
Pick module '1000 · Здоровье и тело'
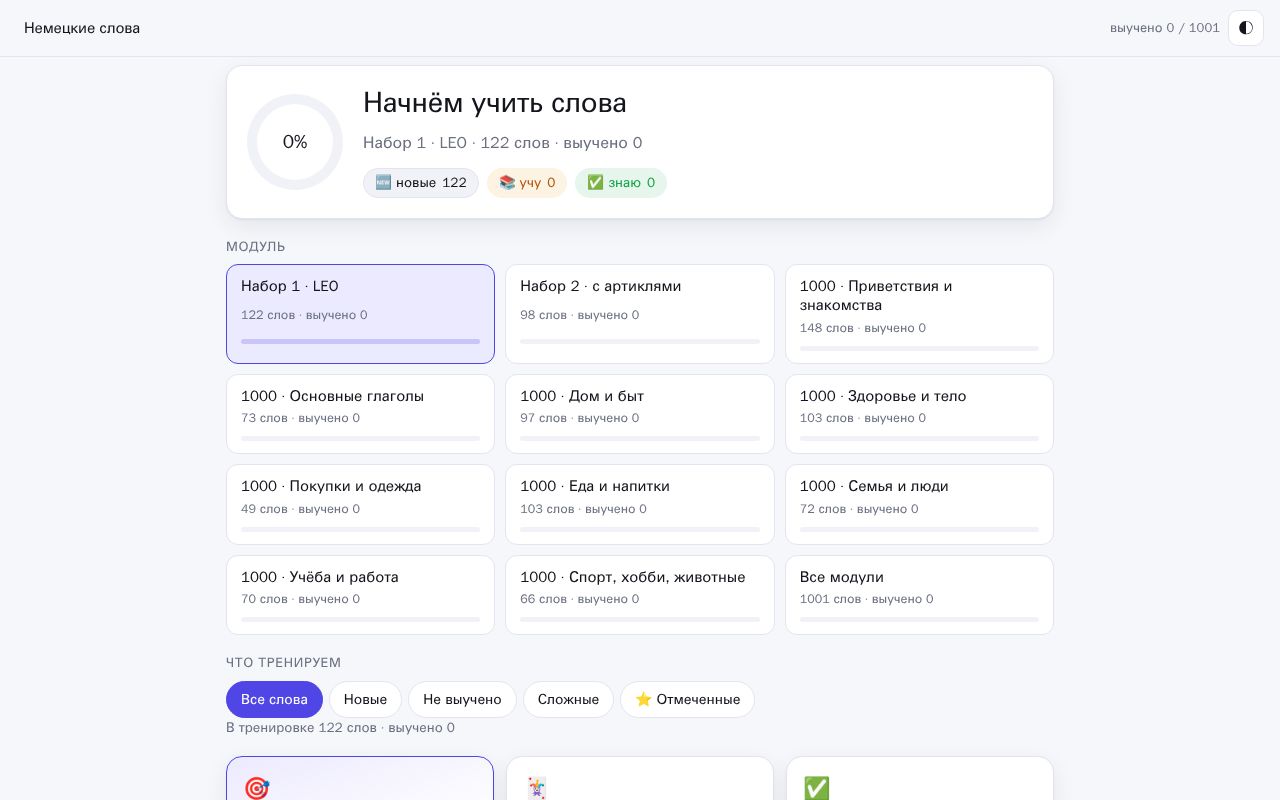[919, 414]
